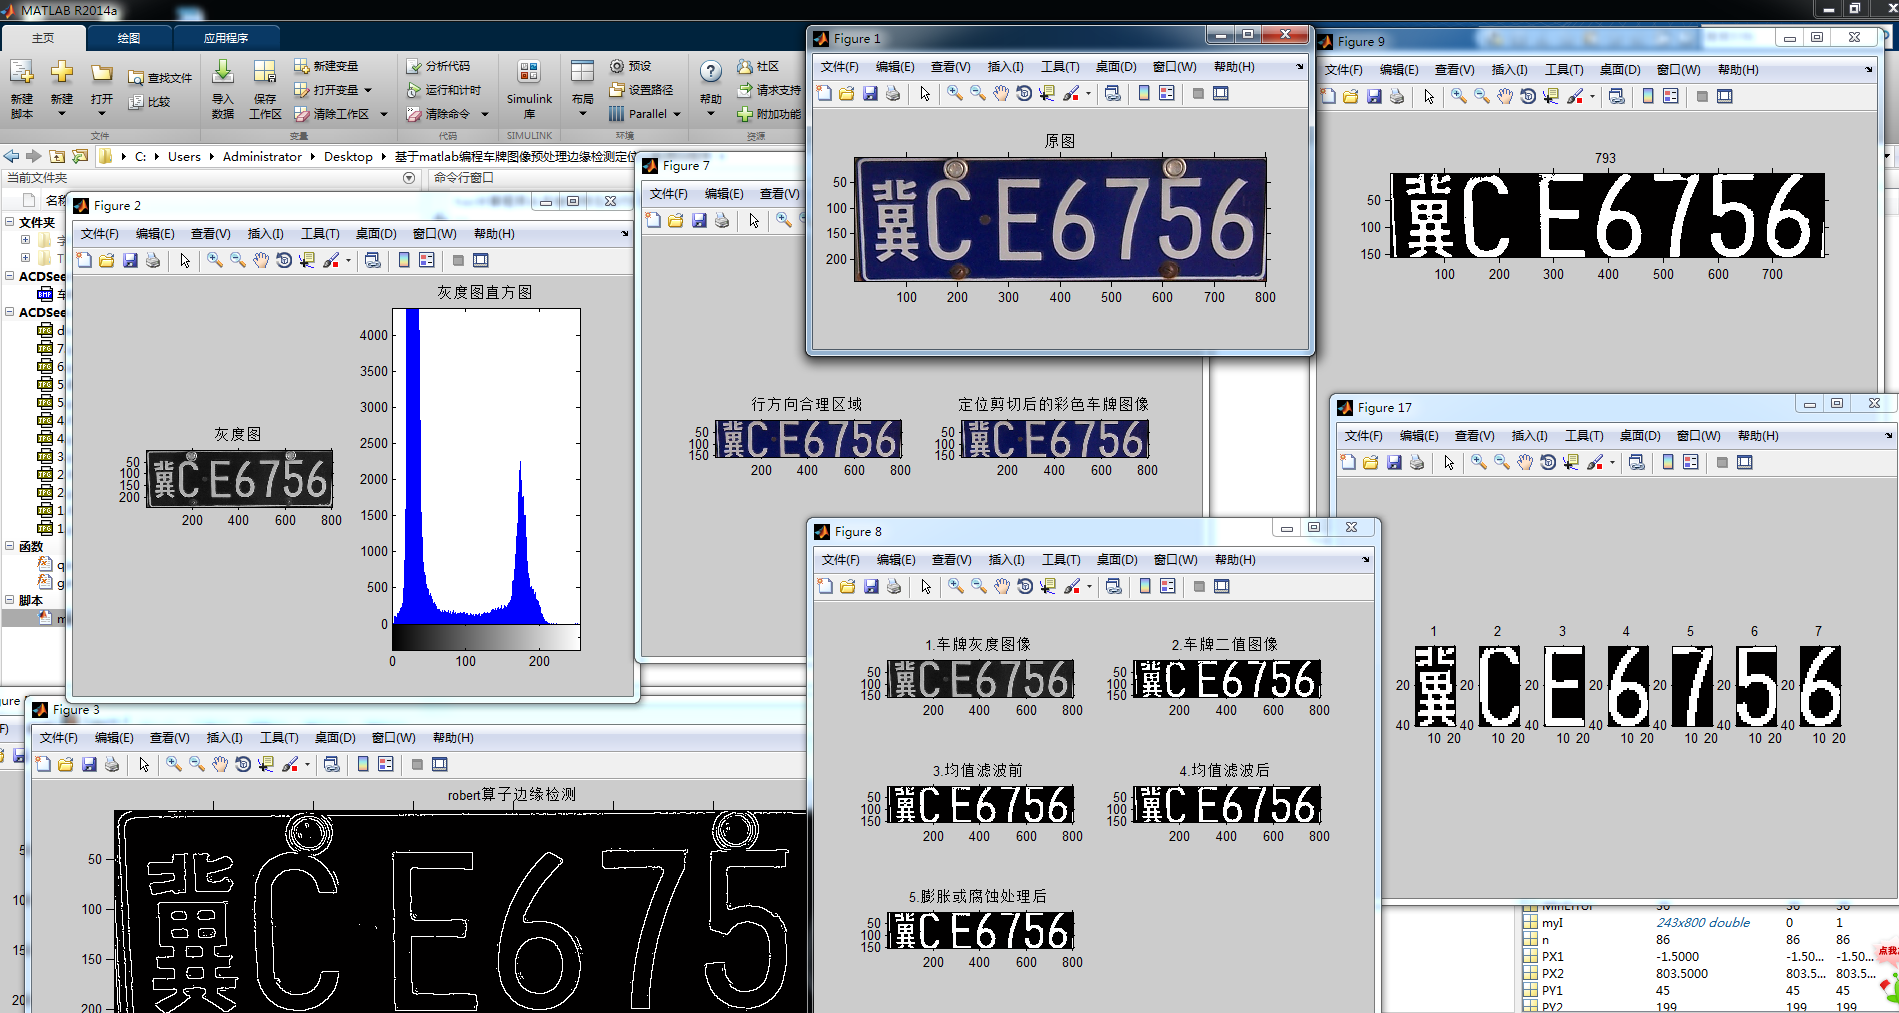1899x1013 pixels.
Task: Show plot tools icon in Figure 9
Action: pyautogui.click(x=1725, y=96)
